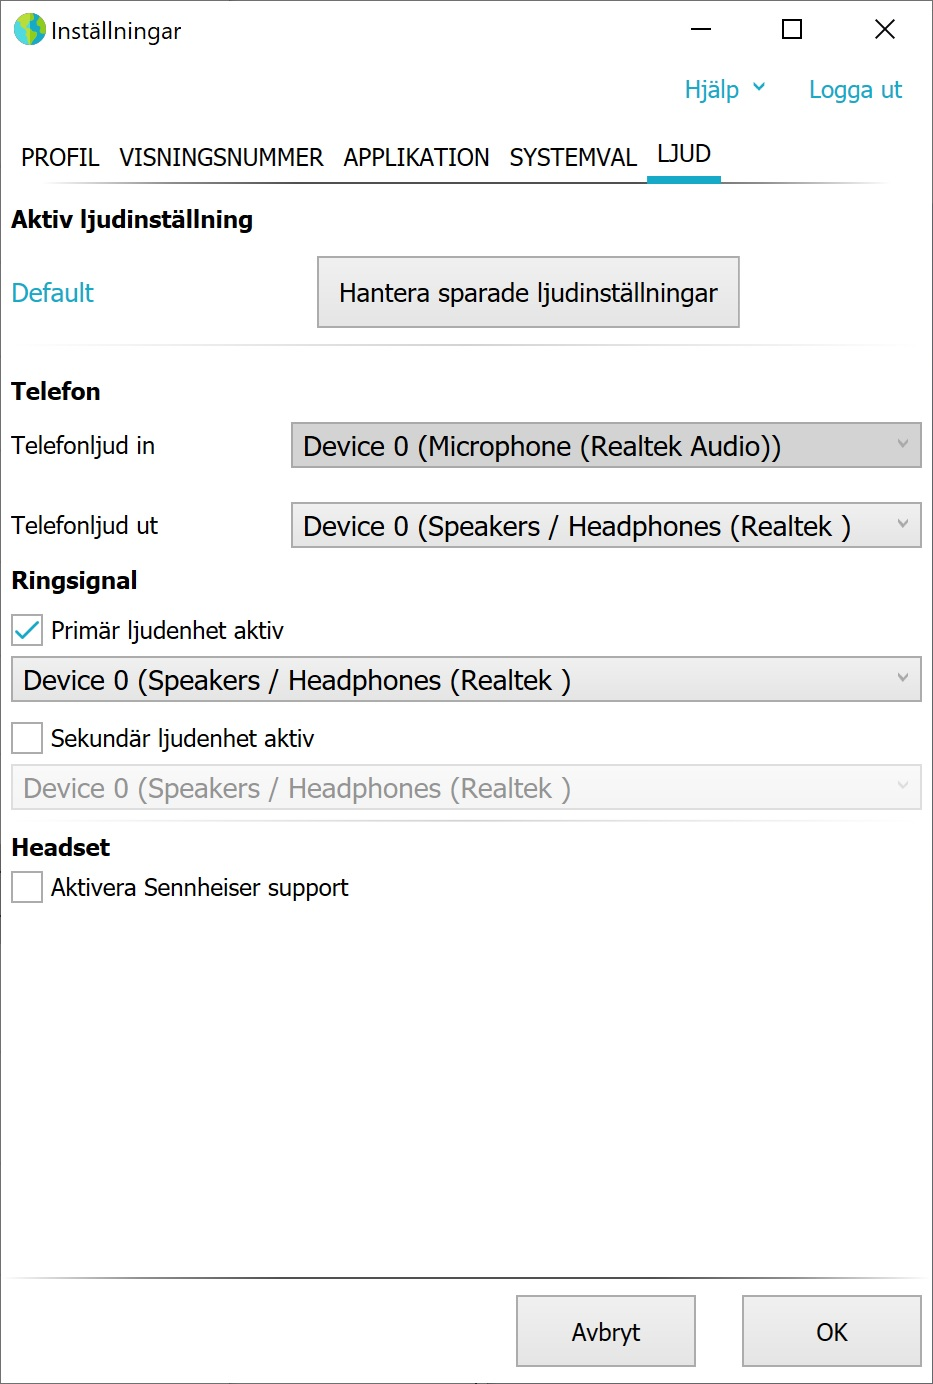Go to the APPLIKATION tab
Image resolution: width=933 pixels, height=1384 pixels.
click(416, 157)
